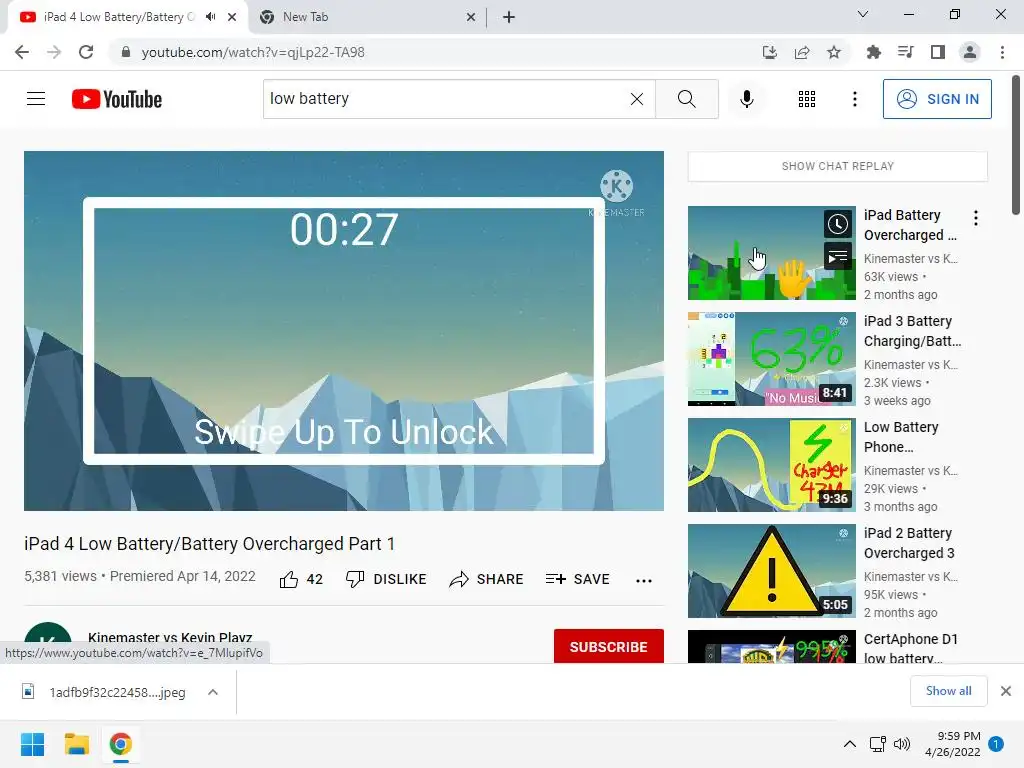Open volume control in system tray

[902, 744]
